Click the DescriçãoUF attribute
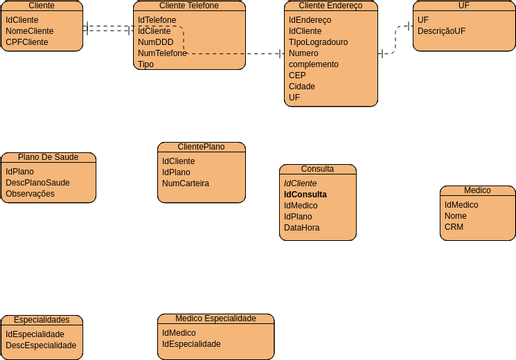This screenshot has width=516, height=360. (441, 31)
